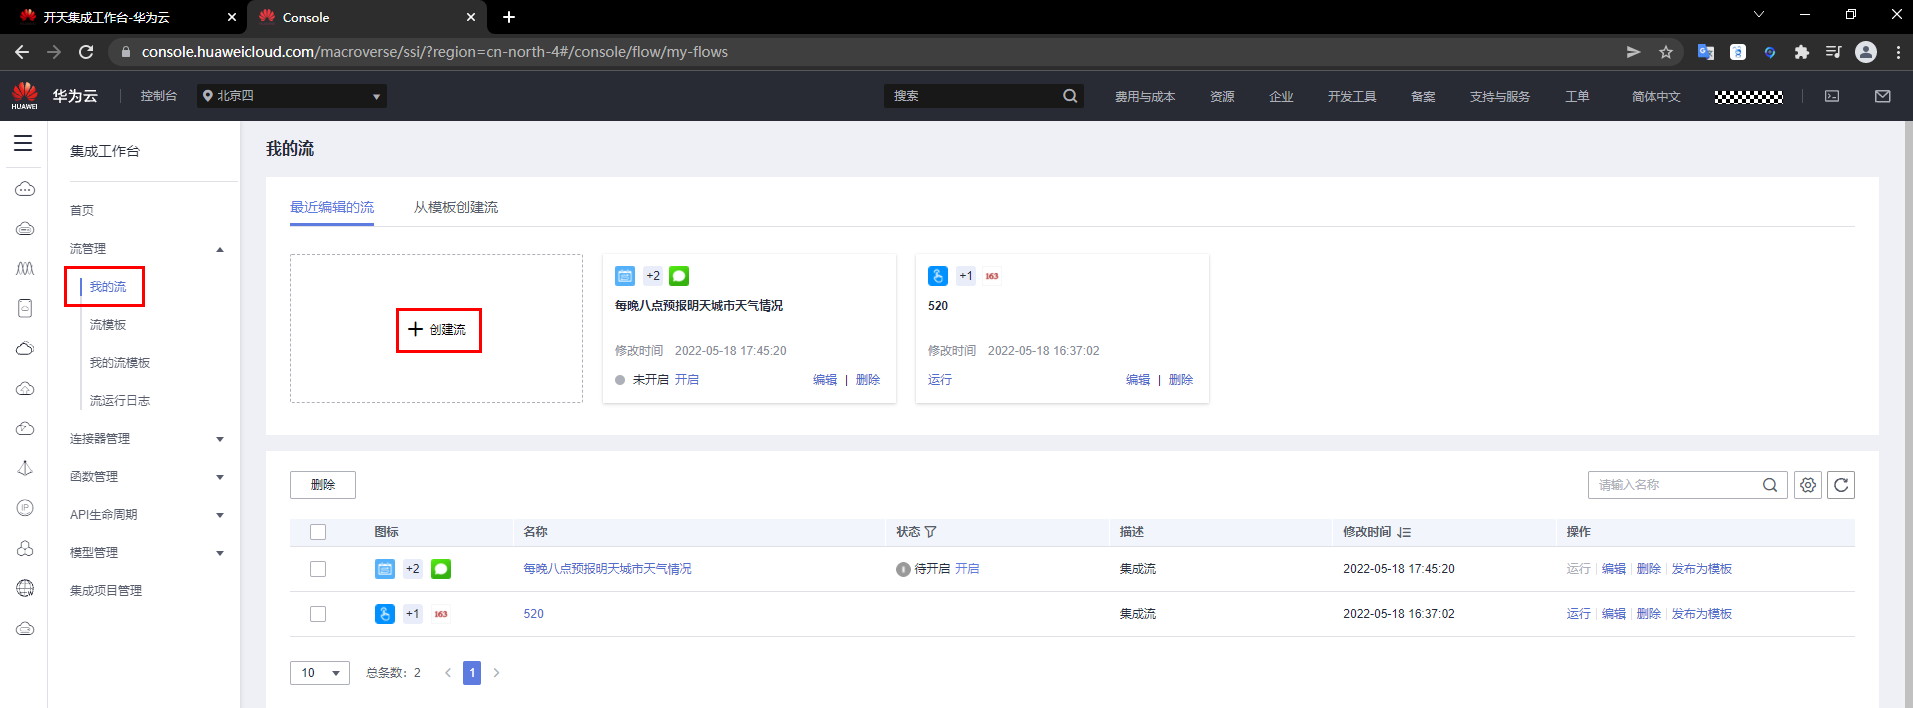Open the 北京四 region dropdown
Screen dimensions: 1913x708
(292, 96)
